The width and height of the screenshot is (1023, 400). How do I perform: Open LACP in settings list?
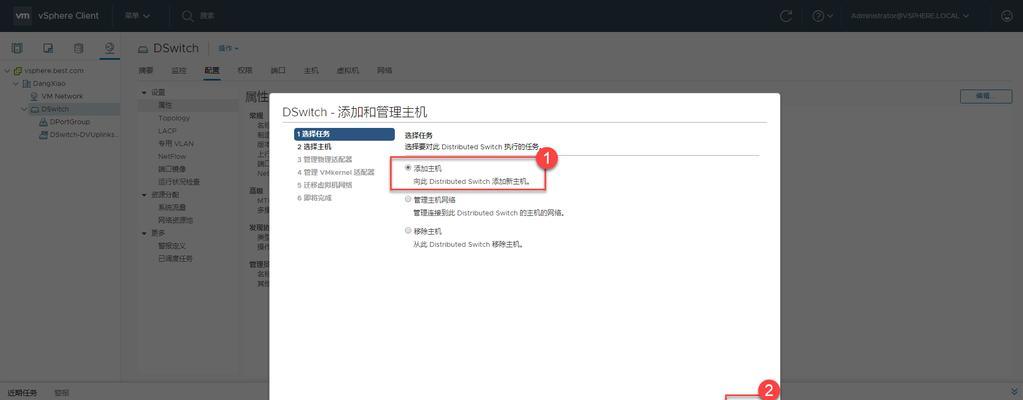(x=166, y=131)
